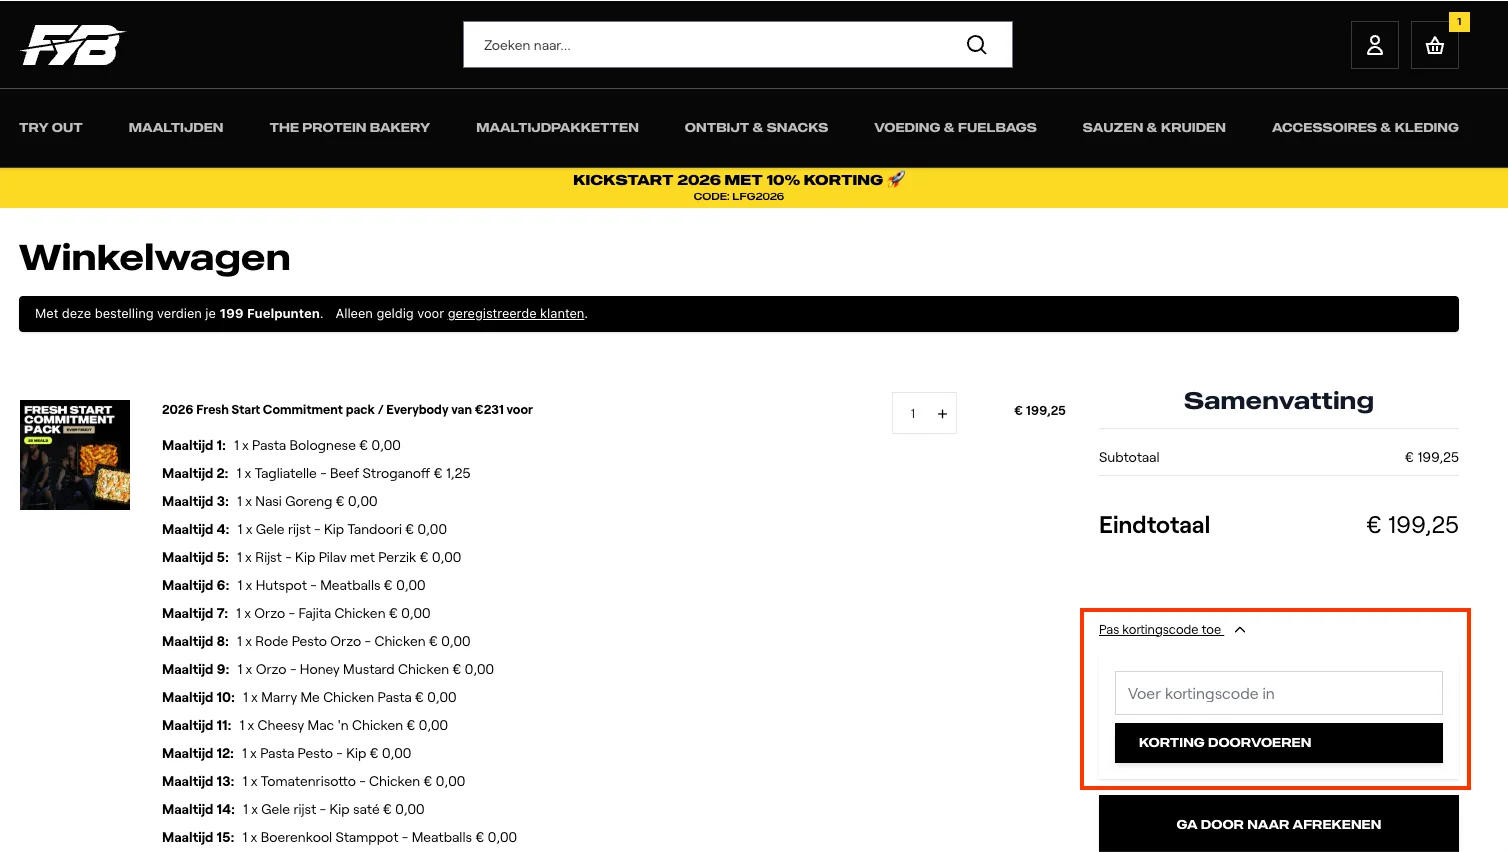Select Sauzen & Kruiden menu item
Image resolution: width=1508 pixels, height=852 pixels.
1154,128
